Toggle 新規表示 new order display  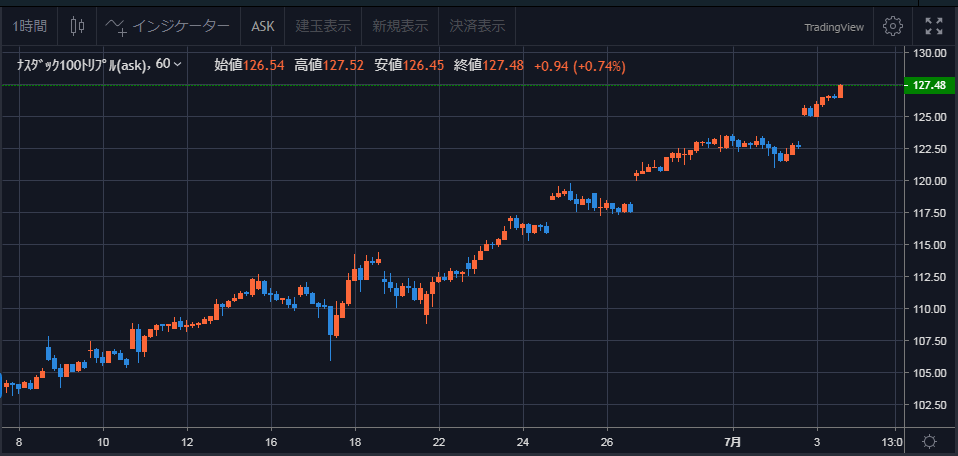click(x=400, y=26)
